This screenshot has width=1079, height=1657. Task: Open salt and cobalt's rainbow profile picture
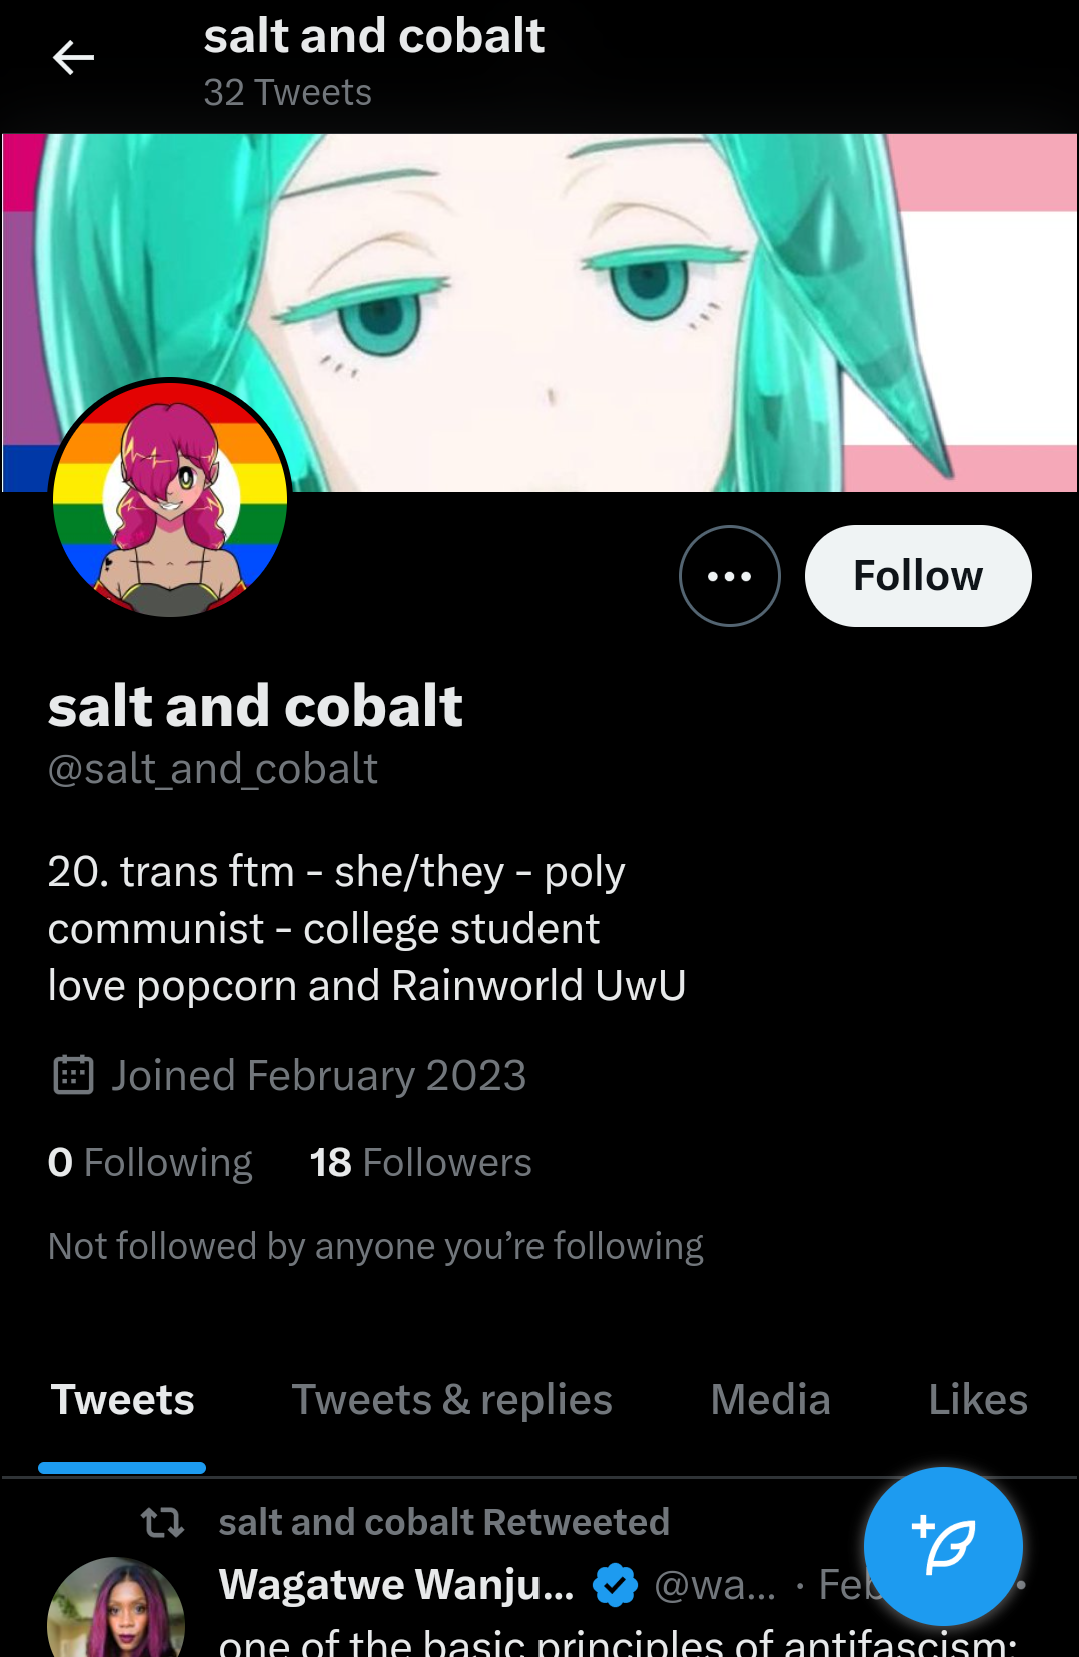tap(170, 498)
